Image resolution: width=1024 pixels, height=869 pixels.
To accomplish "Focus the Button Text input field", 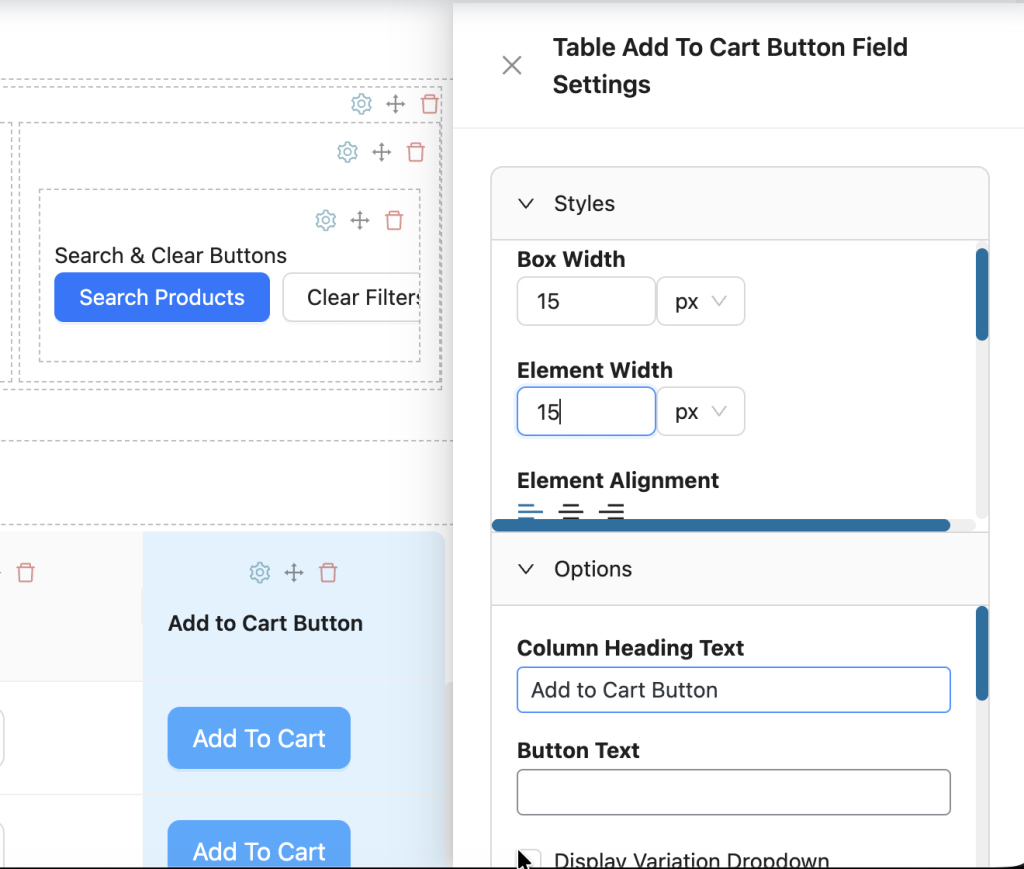I will click(733, 792).
